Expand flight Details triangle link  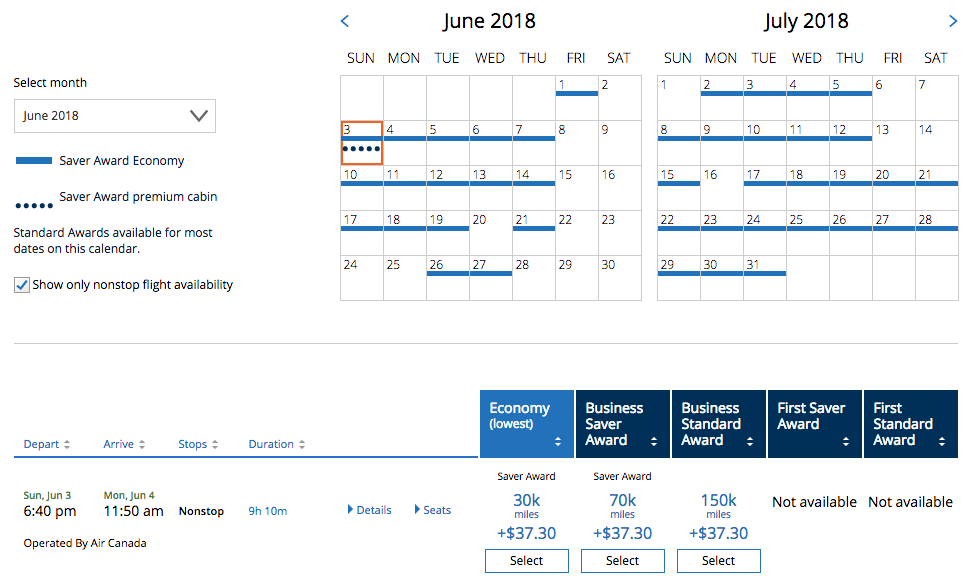[x=369, y=510]
